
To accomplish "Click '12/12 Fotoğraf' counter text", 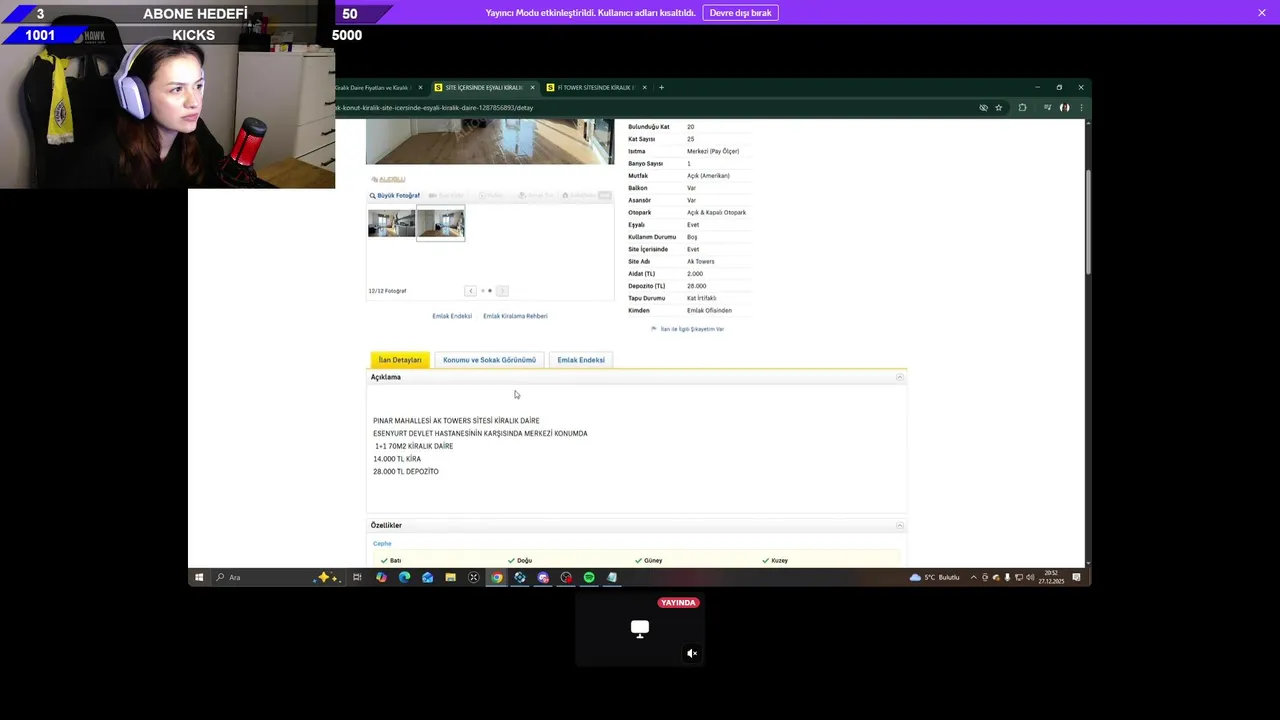I will (x=387, y=291).
